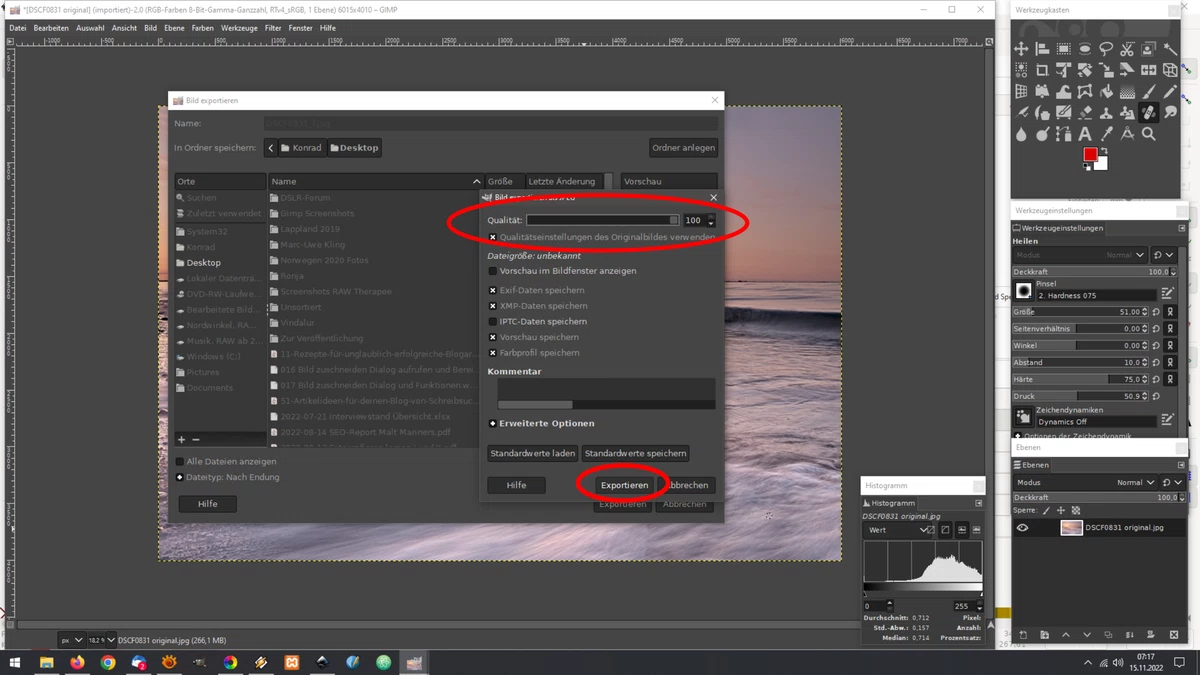Click 'Ordner anlegen' button
Screen dimensions: 1200x675
click(683, 148)
